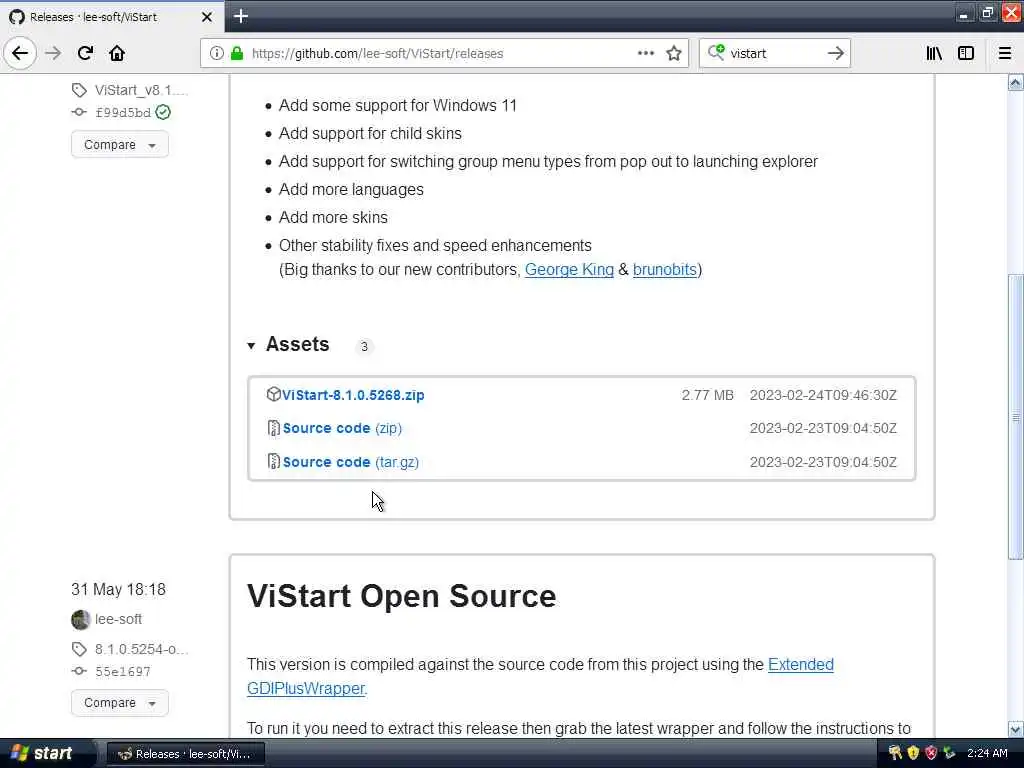The width and height of the screenshot is (1024, 768).
Task: Open the browser home page icon
Action: [x=117, y=53]
